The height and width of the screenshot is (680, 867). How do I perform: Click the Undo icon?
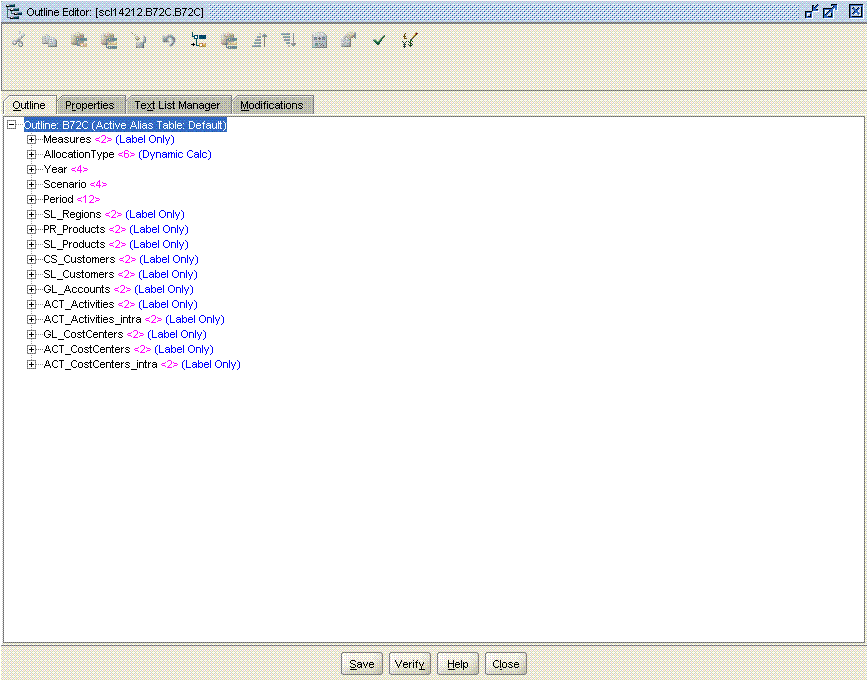point(168,40)
